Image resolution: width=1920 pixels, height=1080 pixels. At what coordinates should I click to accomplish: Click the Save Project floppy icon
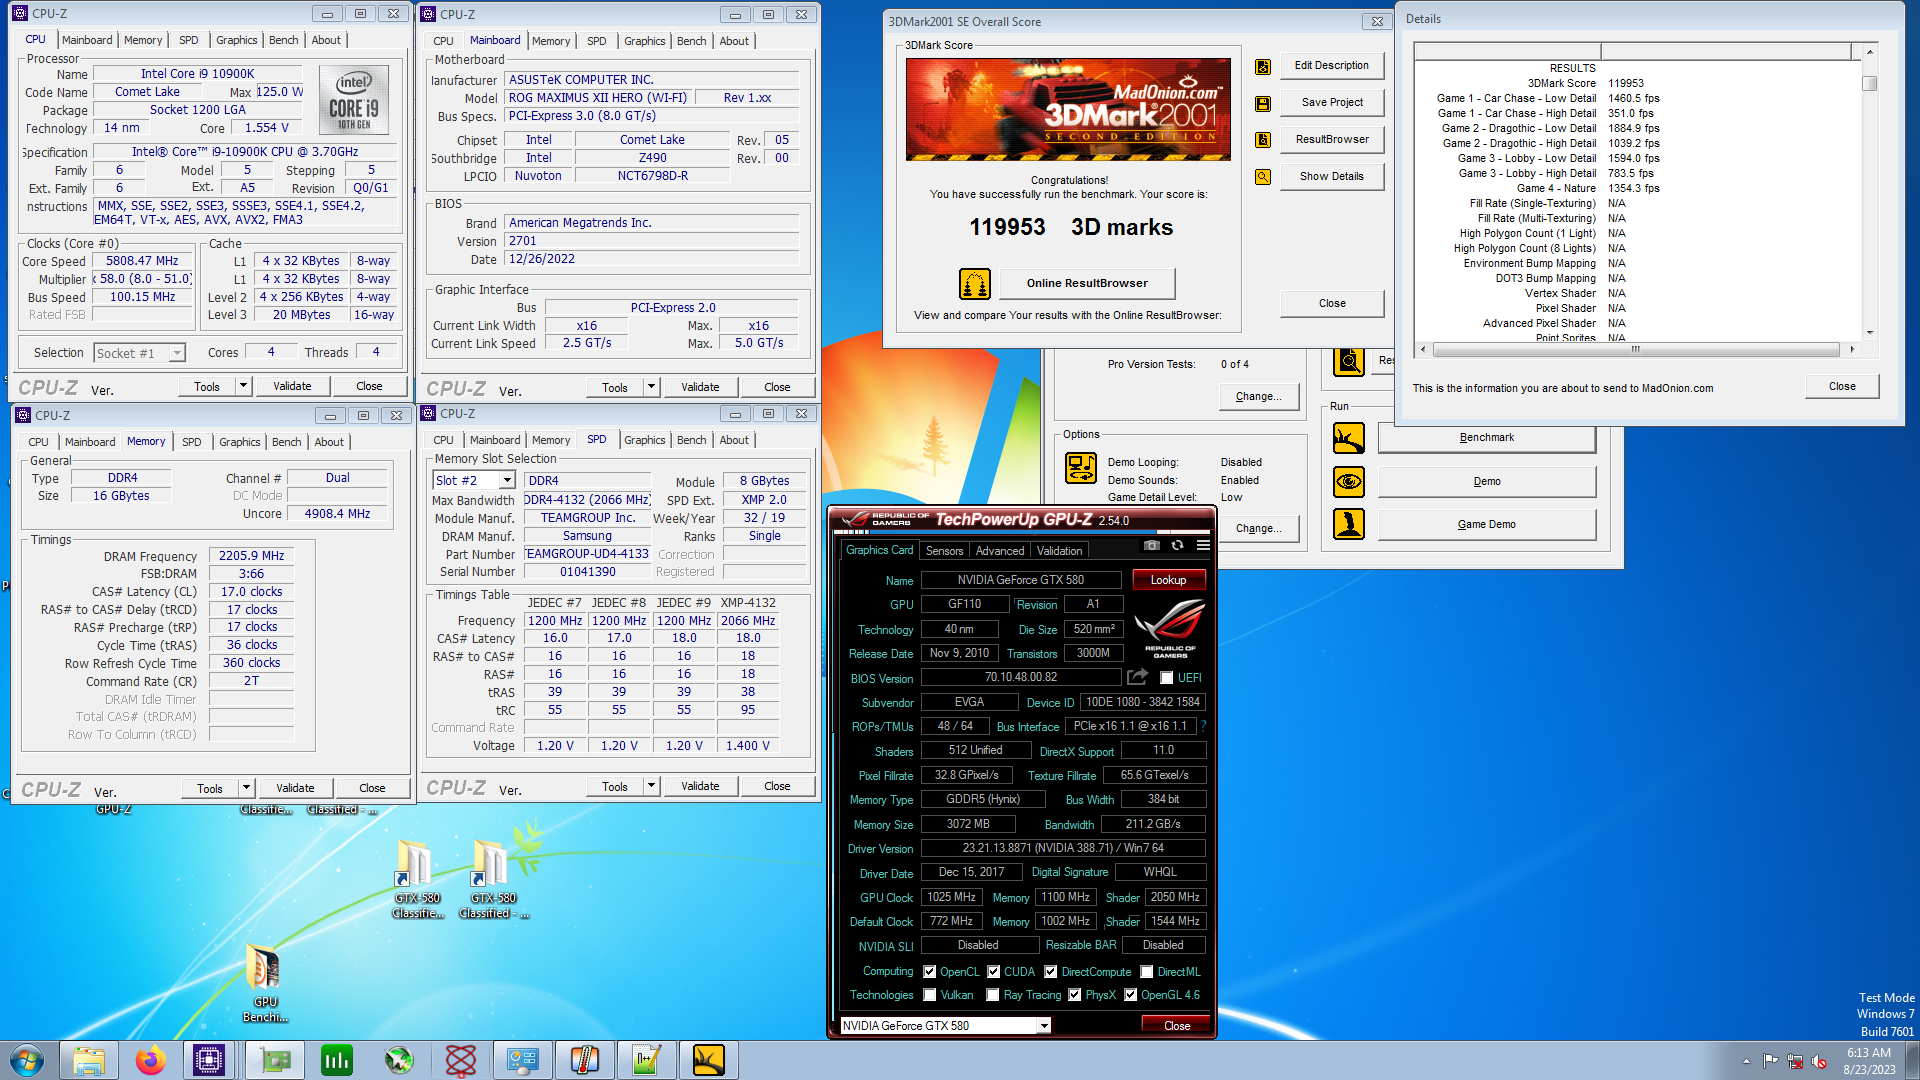[1263, 104]
